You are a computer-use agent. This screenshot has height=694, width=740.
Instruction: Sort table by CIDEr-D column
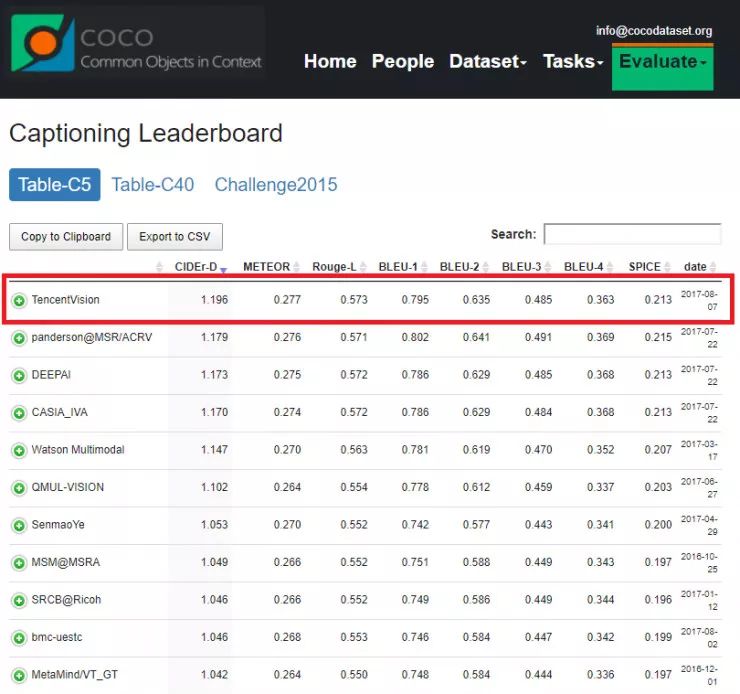click(x=201, y=267)
